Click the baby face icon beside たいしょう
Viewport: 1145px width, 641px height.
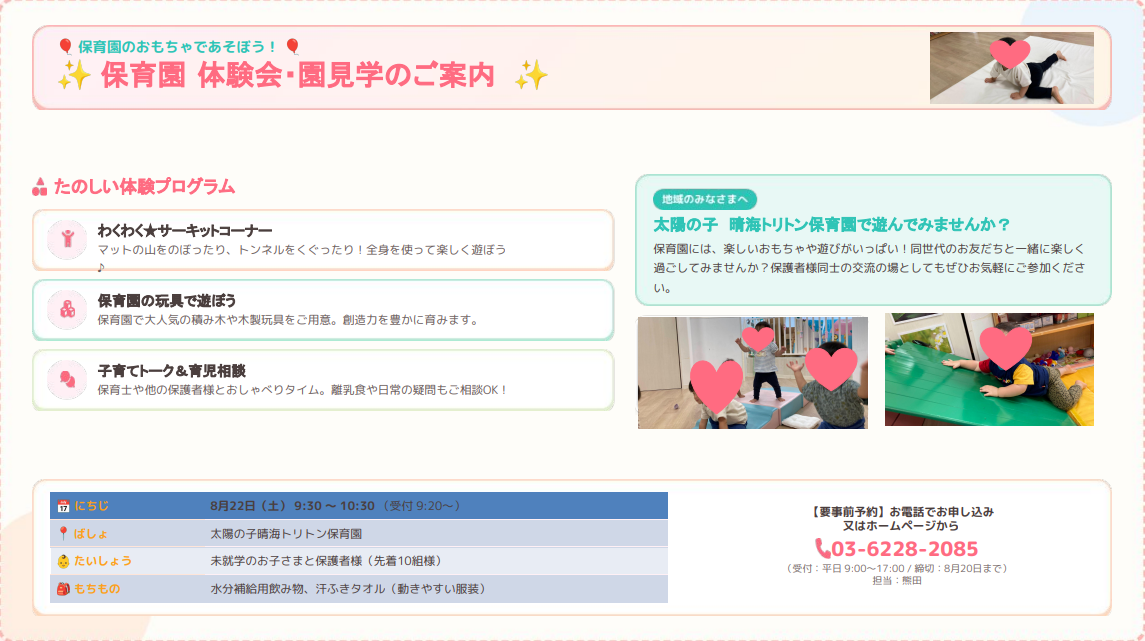pos(64,561)
